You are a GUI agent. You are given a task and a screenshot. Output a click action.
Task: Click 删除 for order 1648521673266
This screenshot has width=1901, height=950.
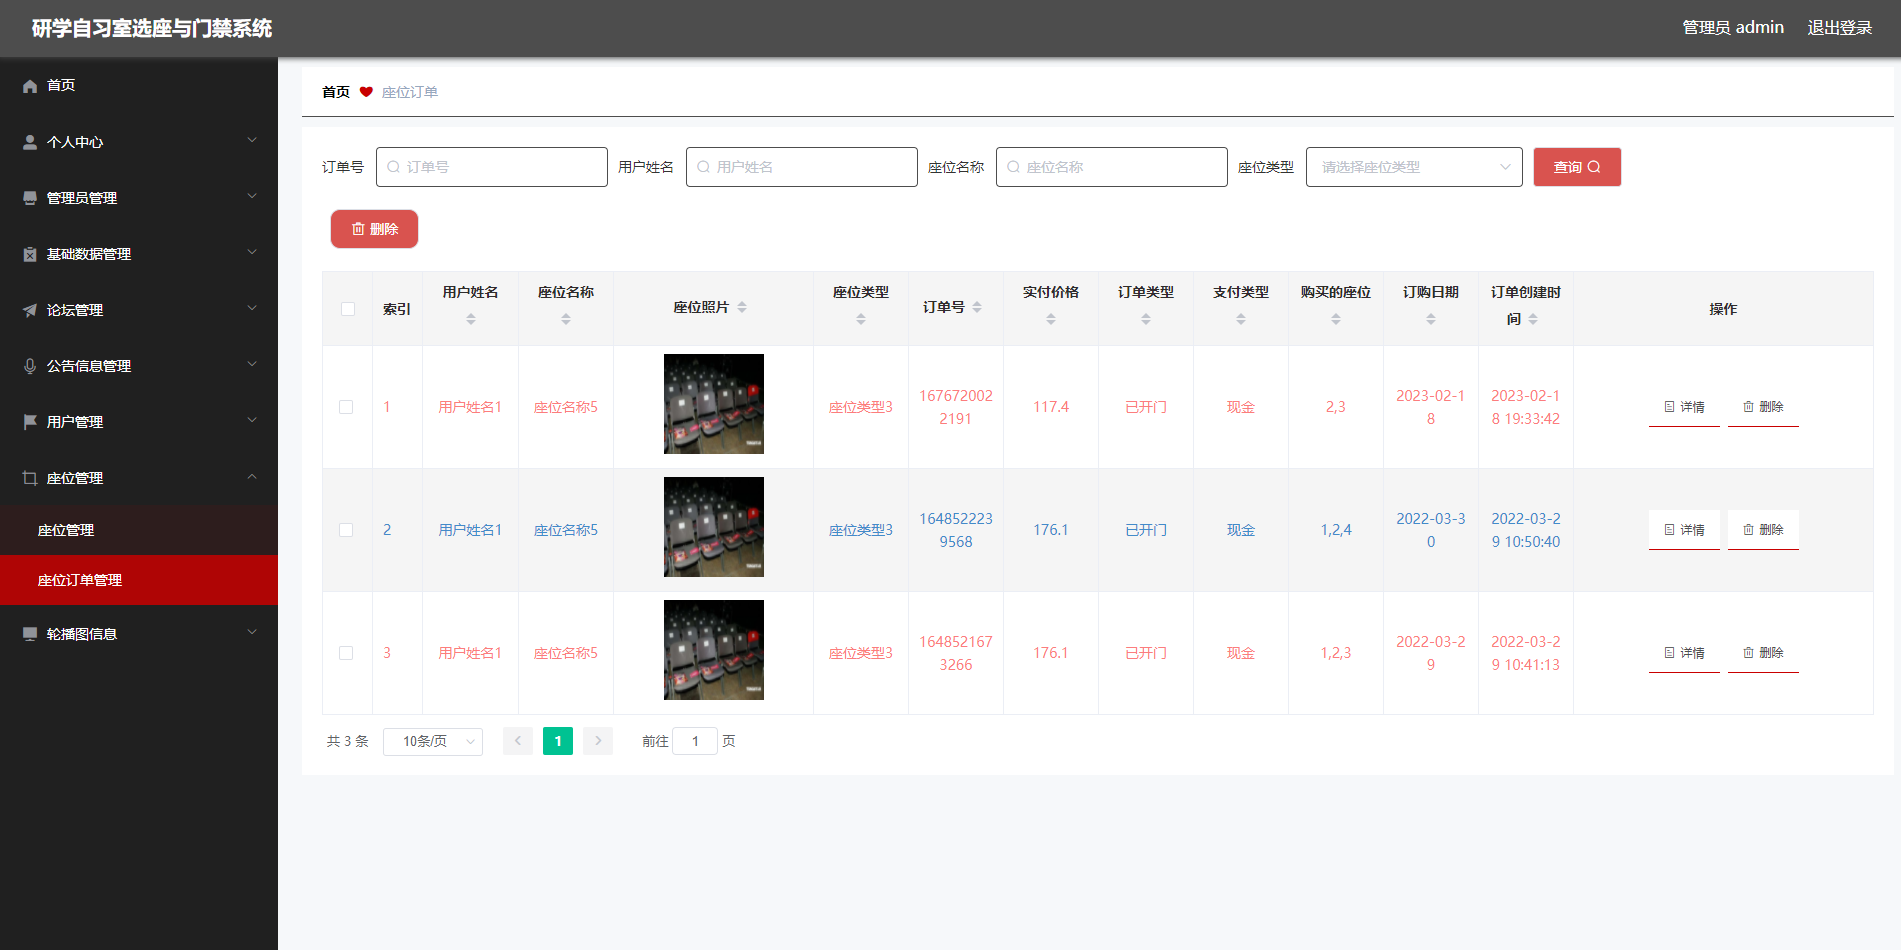click(x=1763, y=653)
